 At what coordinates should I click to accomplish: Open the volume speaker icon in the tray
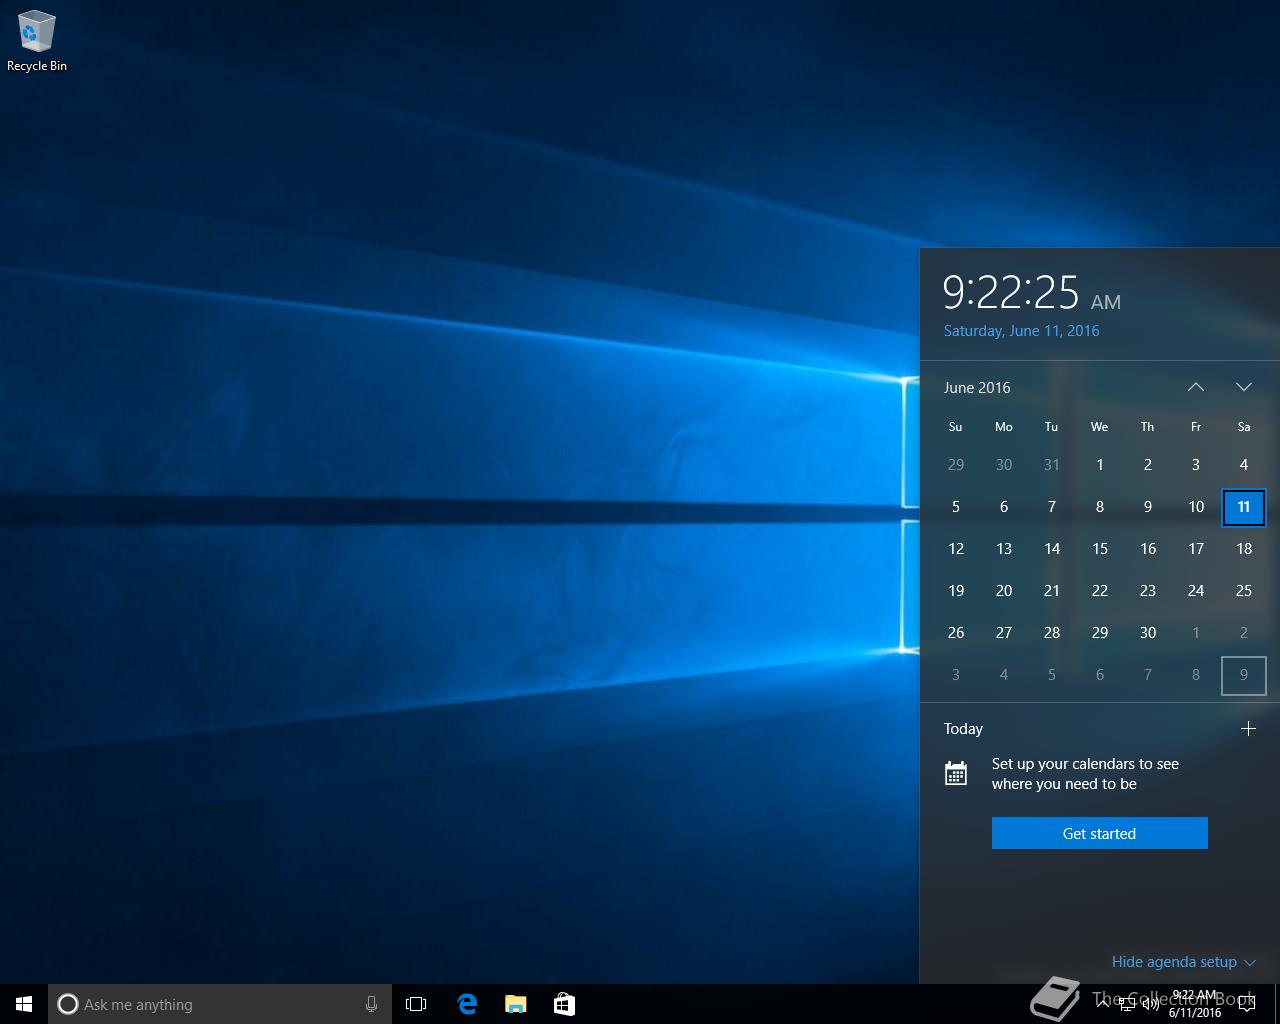click(1150, 1004)
